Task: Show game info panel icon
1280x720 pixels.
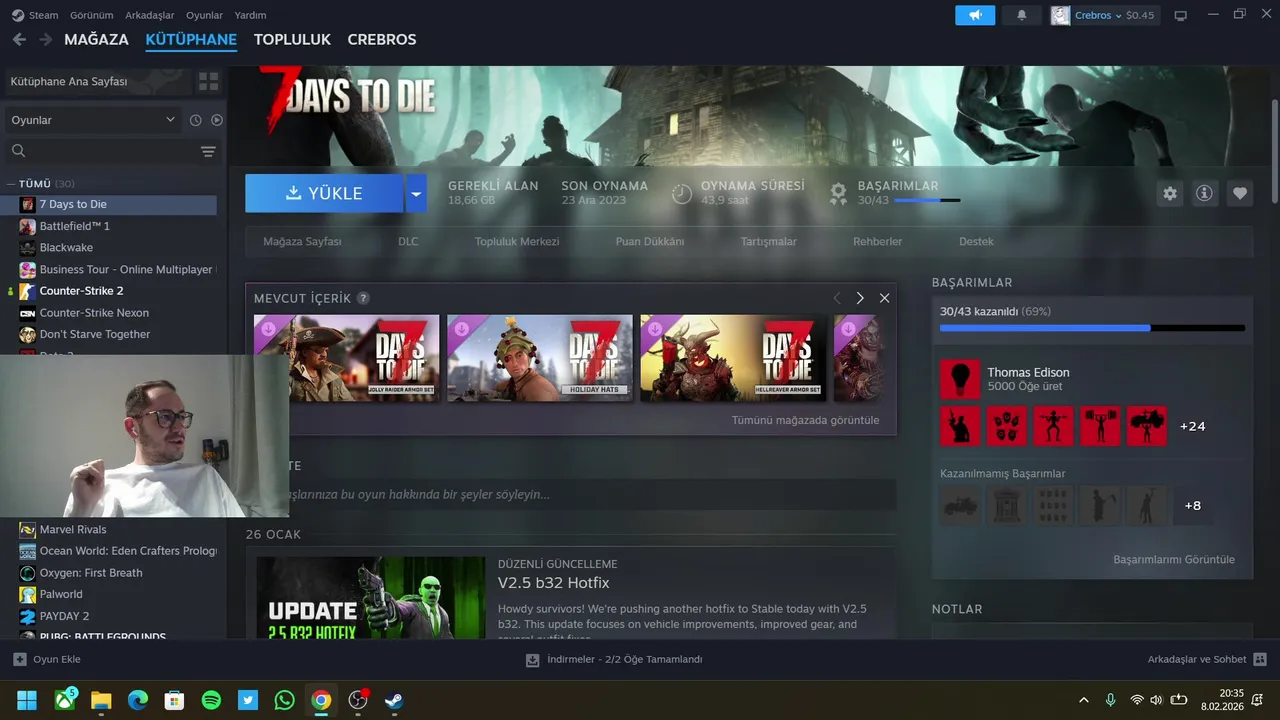Action: [x=1204, y=193]
